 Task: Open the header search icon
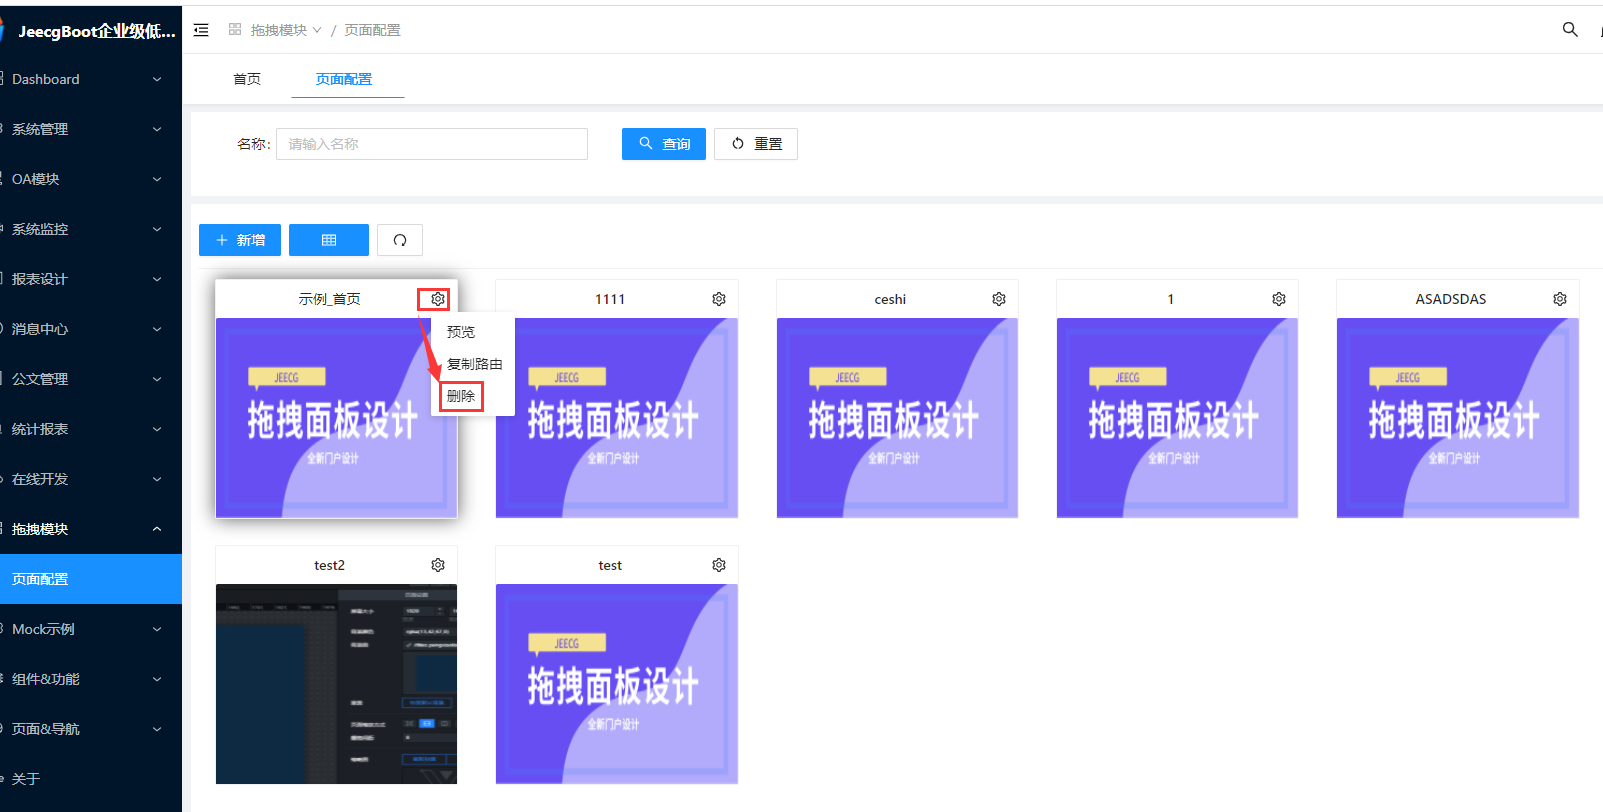click(1570, 30)
